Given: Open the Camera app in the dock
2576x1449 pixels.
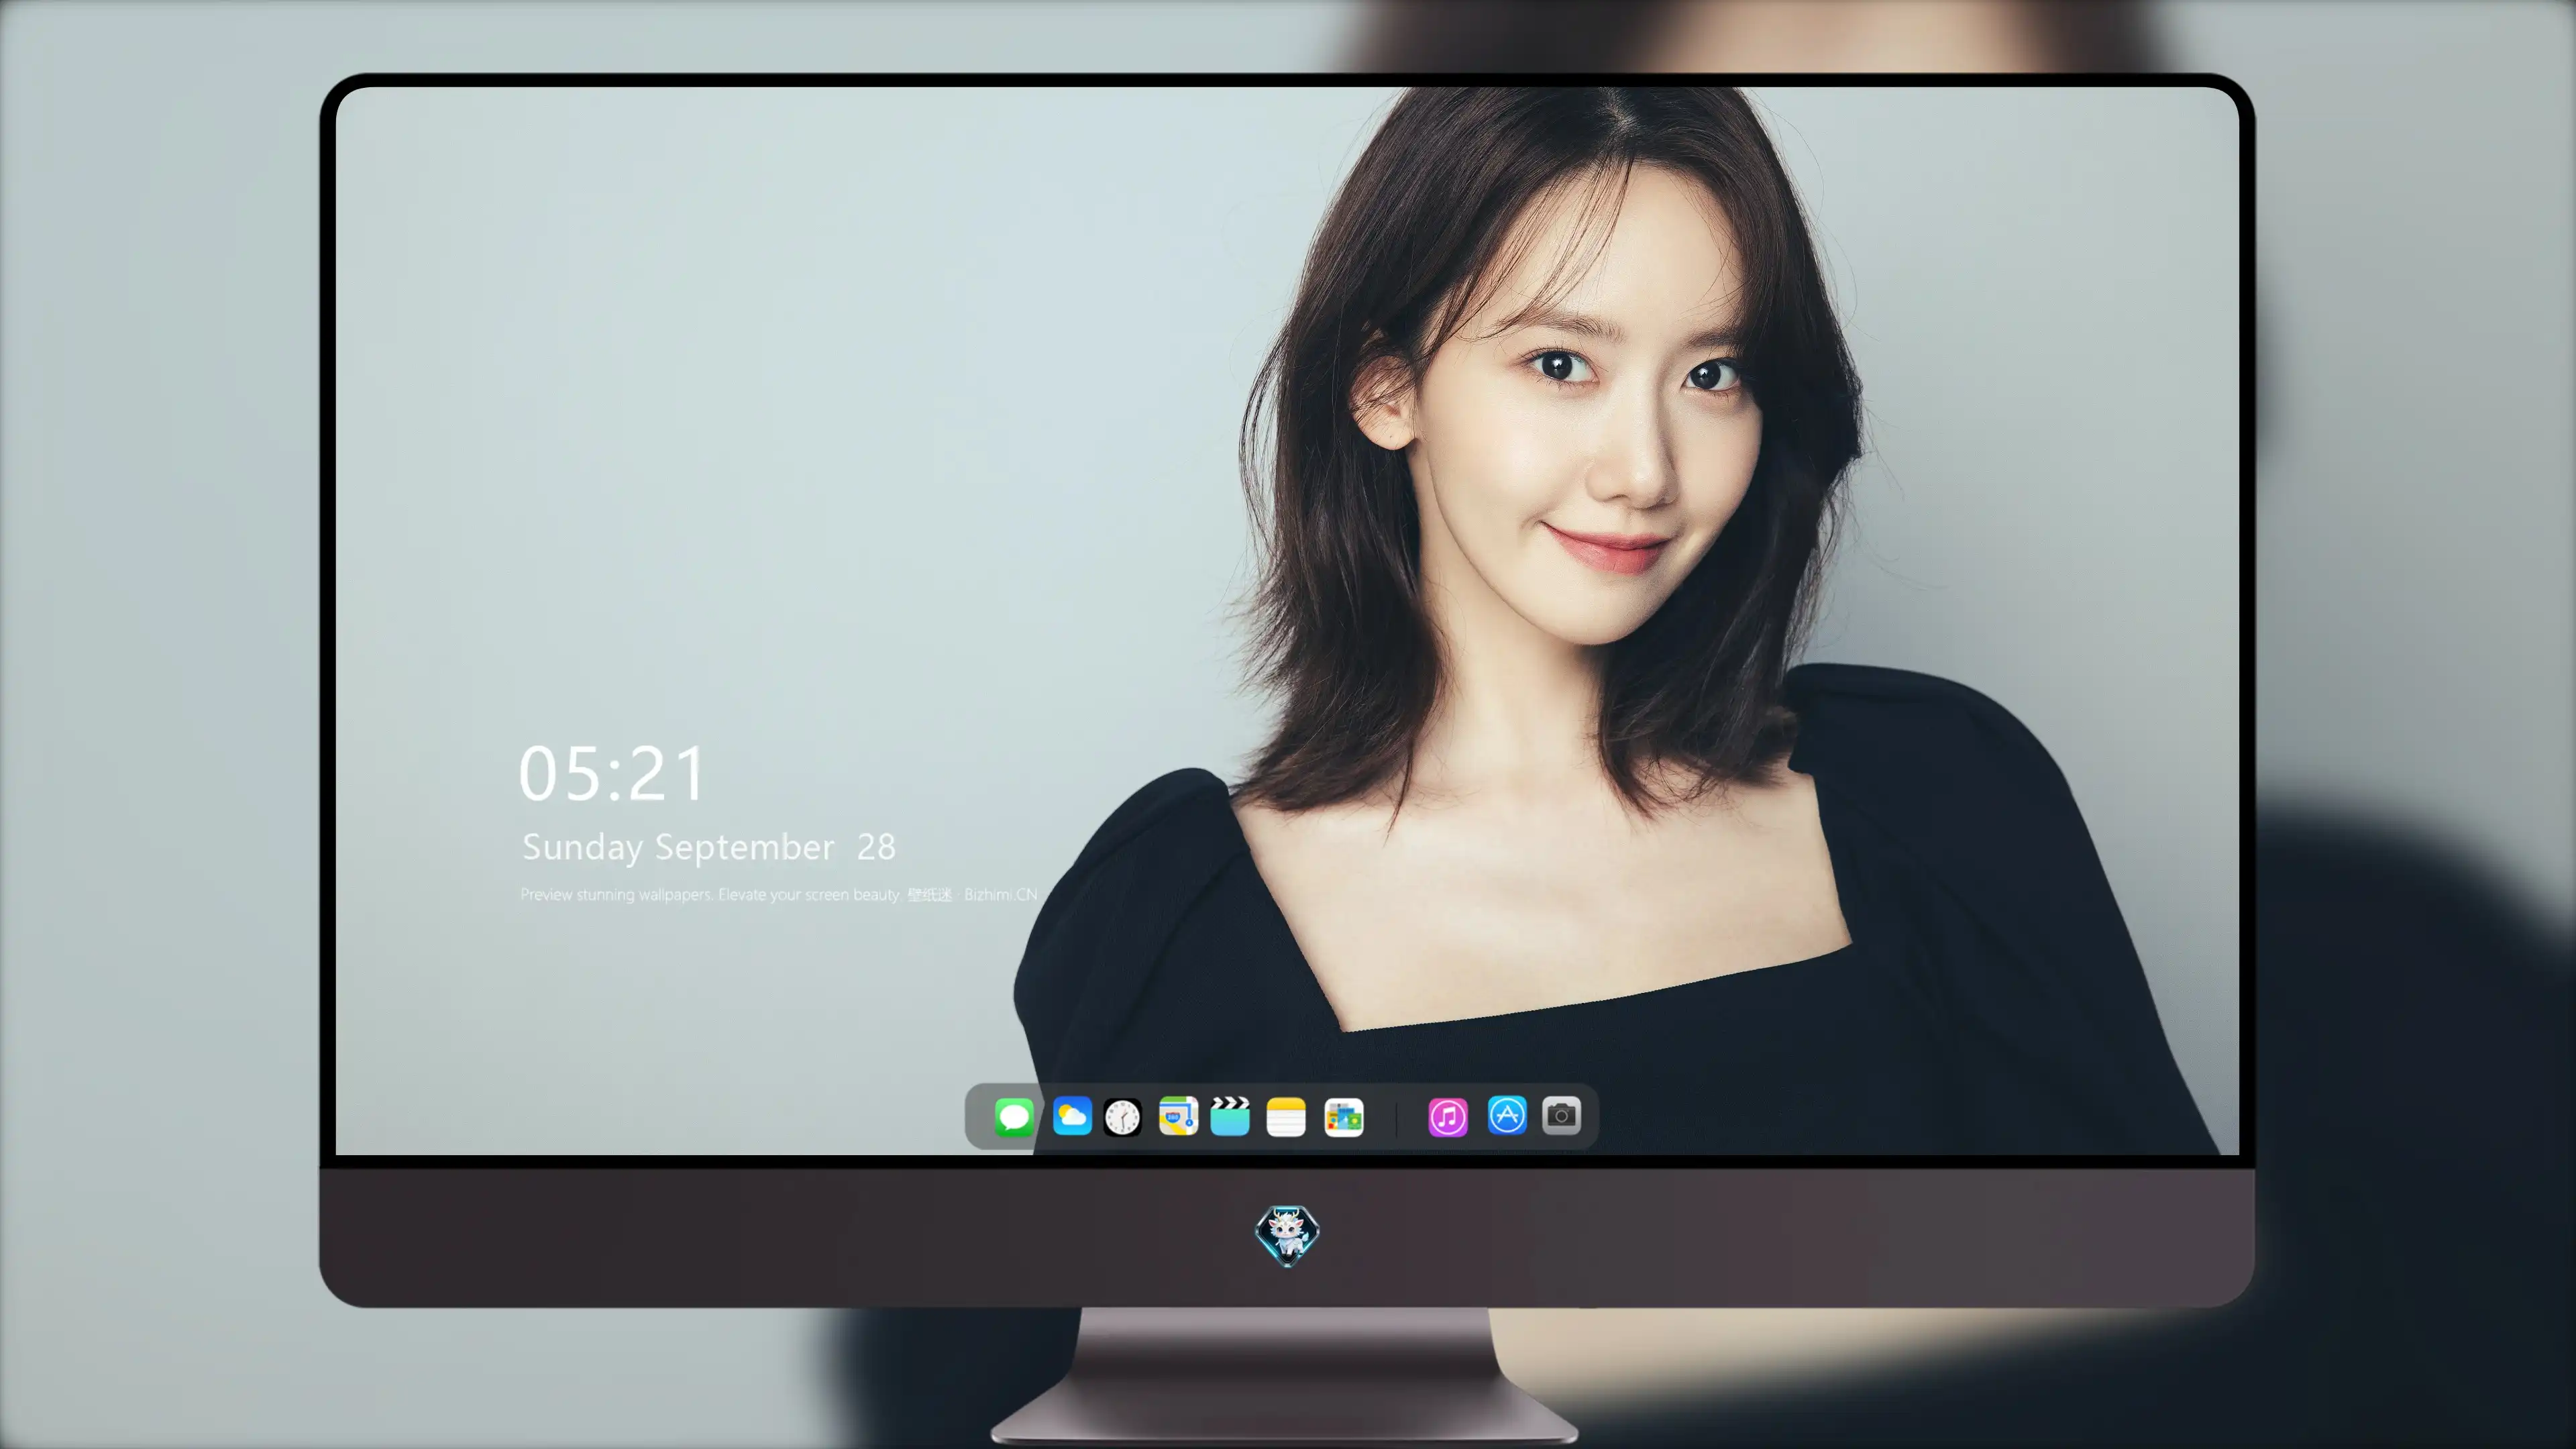Looking at the screenshot, I should click(1561, 1115).
